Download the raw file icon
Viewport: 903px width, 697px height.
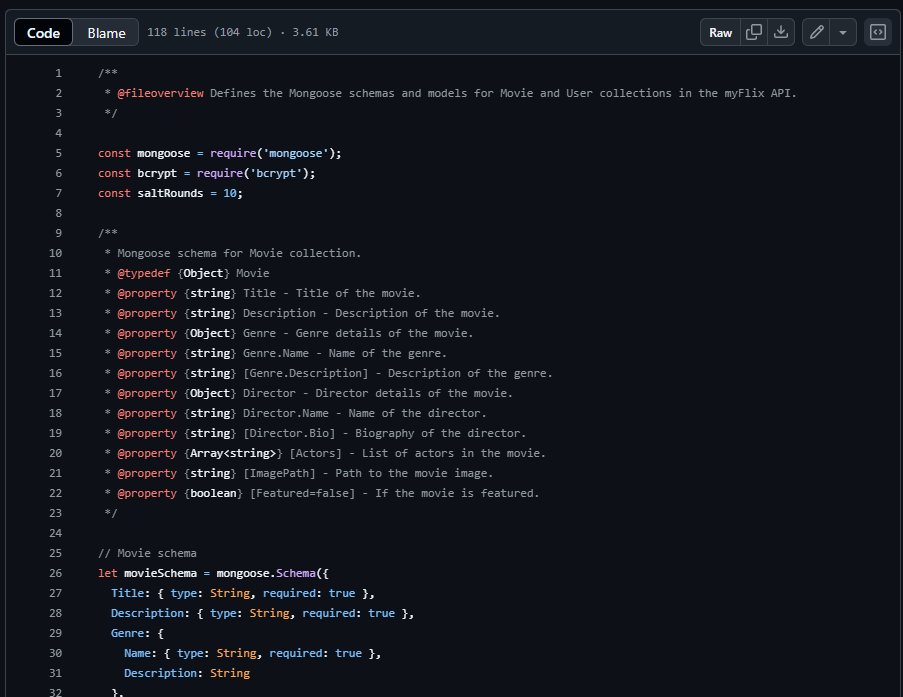point(781,32)
